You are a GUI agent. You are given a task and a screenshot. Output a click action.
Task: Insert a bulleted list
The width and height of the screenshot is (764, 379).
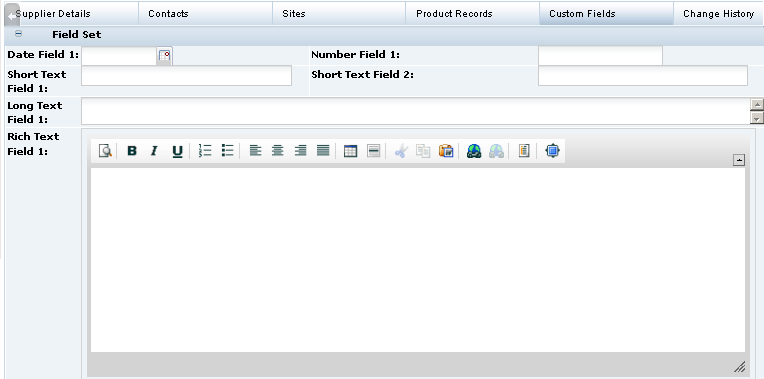click(228, 151)
